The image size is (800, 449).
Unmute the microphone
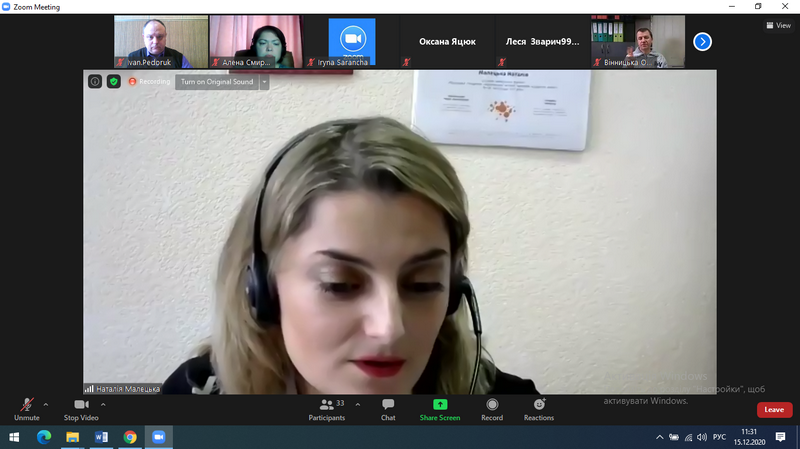(27, 410)
